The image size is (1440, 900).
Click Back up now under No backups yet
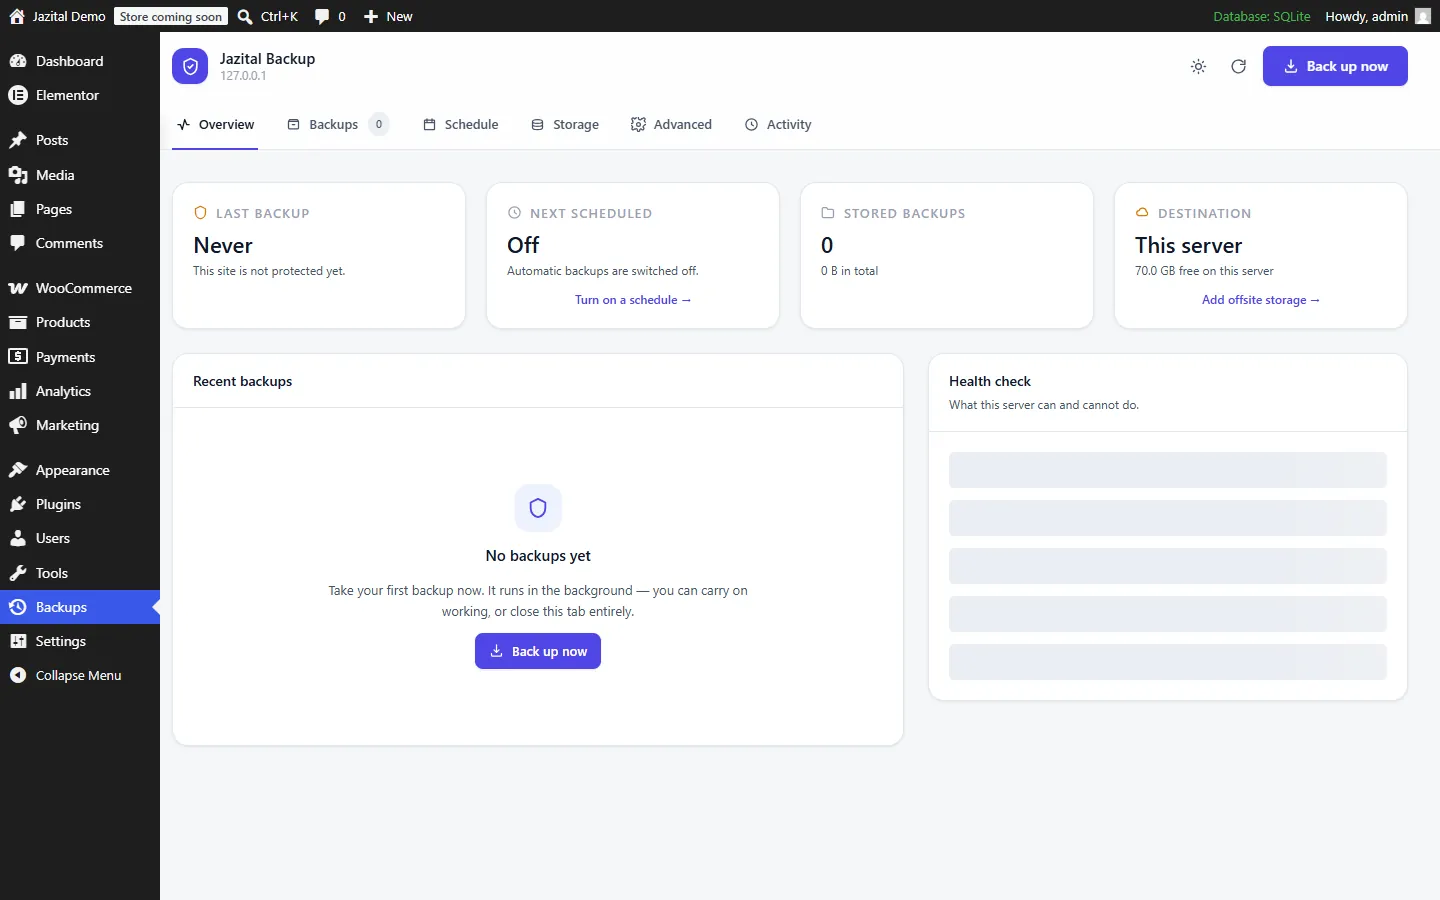tap(538, 651)
